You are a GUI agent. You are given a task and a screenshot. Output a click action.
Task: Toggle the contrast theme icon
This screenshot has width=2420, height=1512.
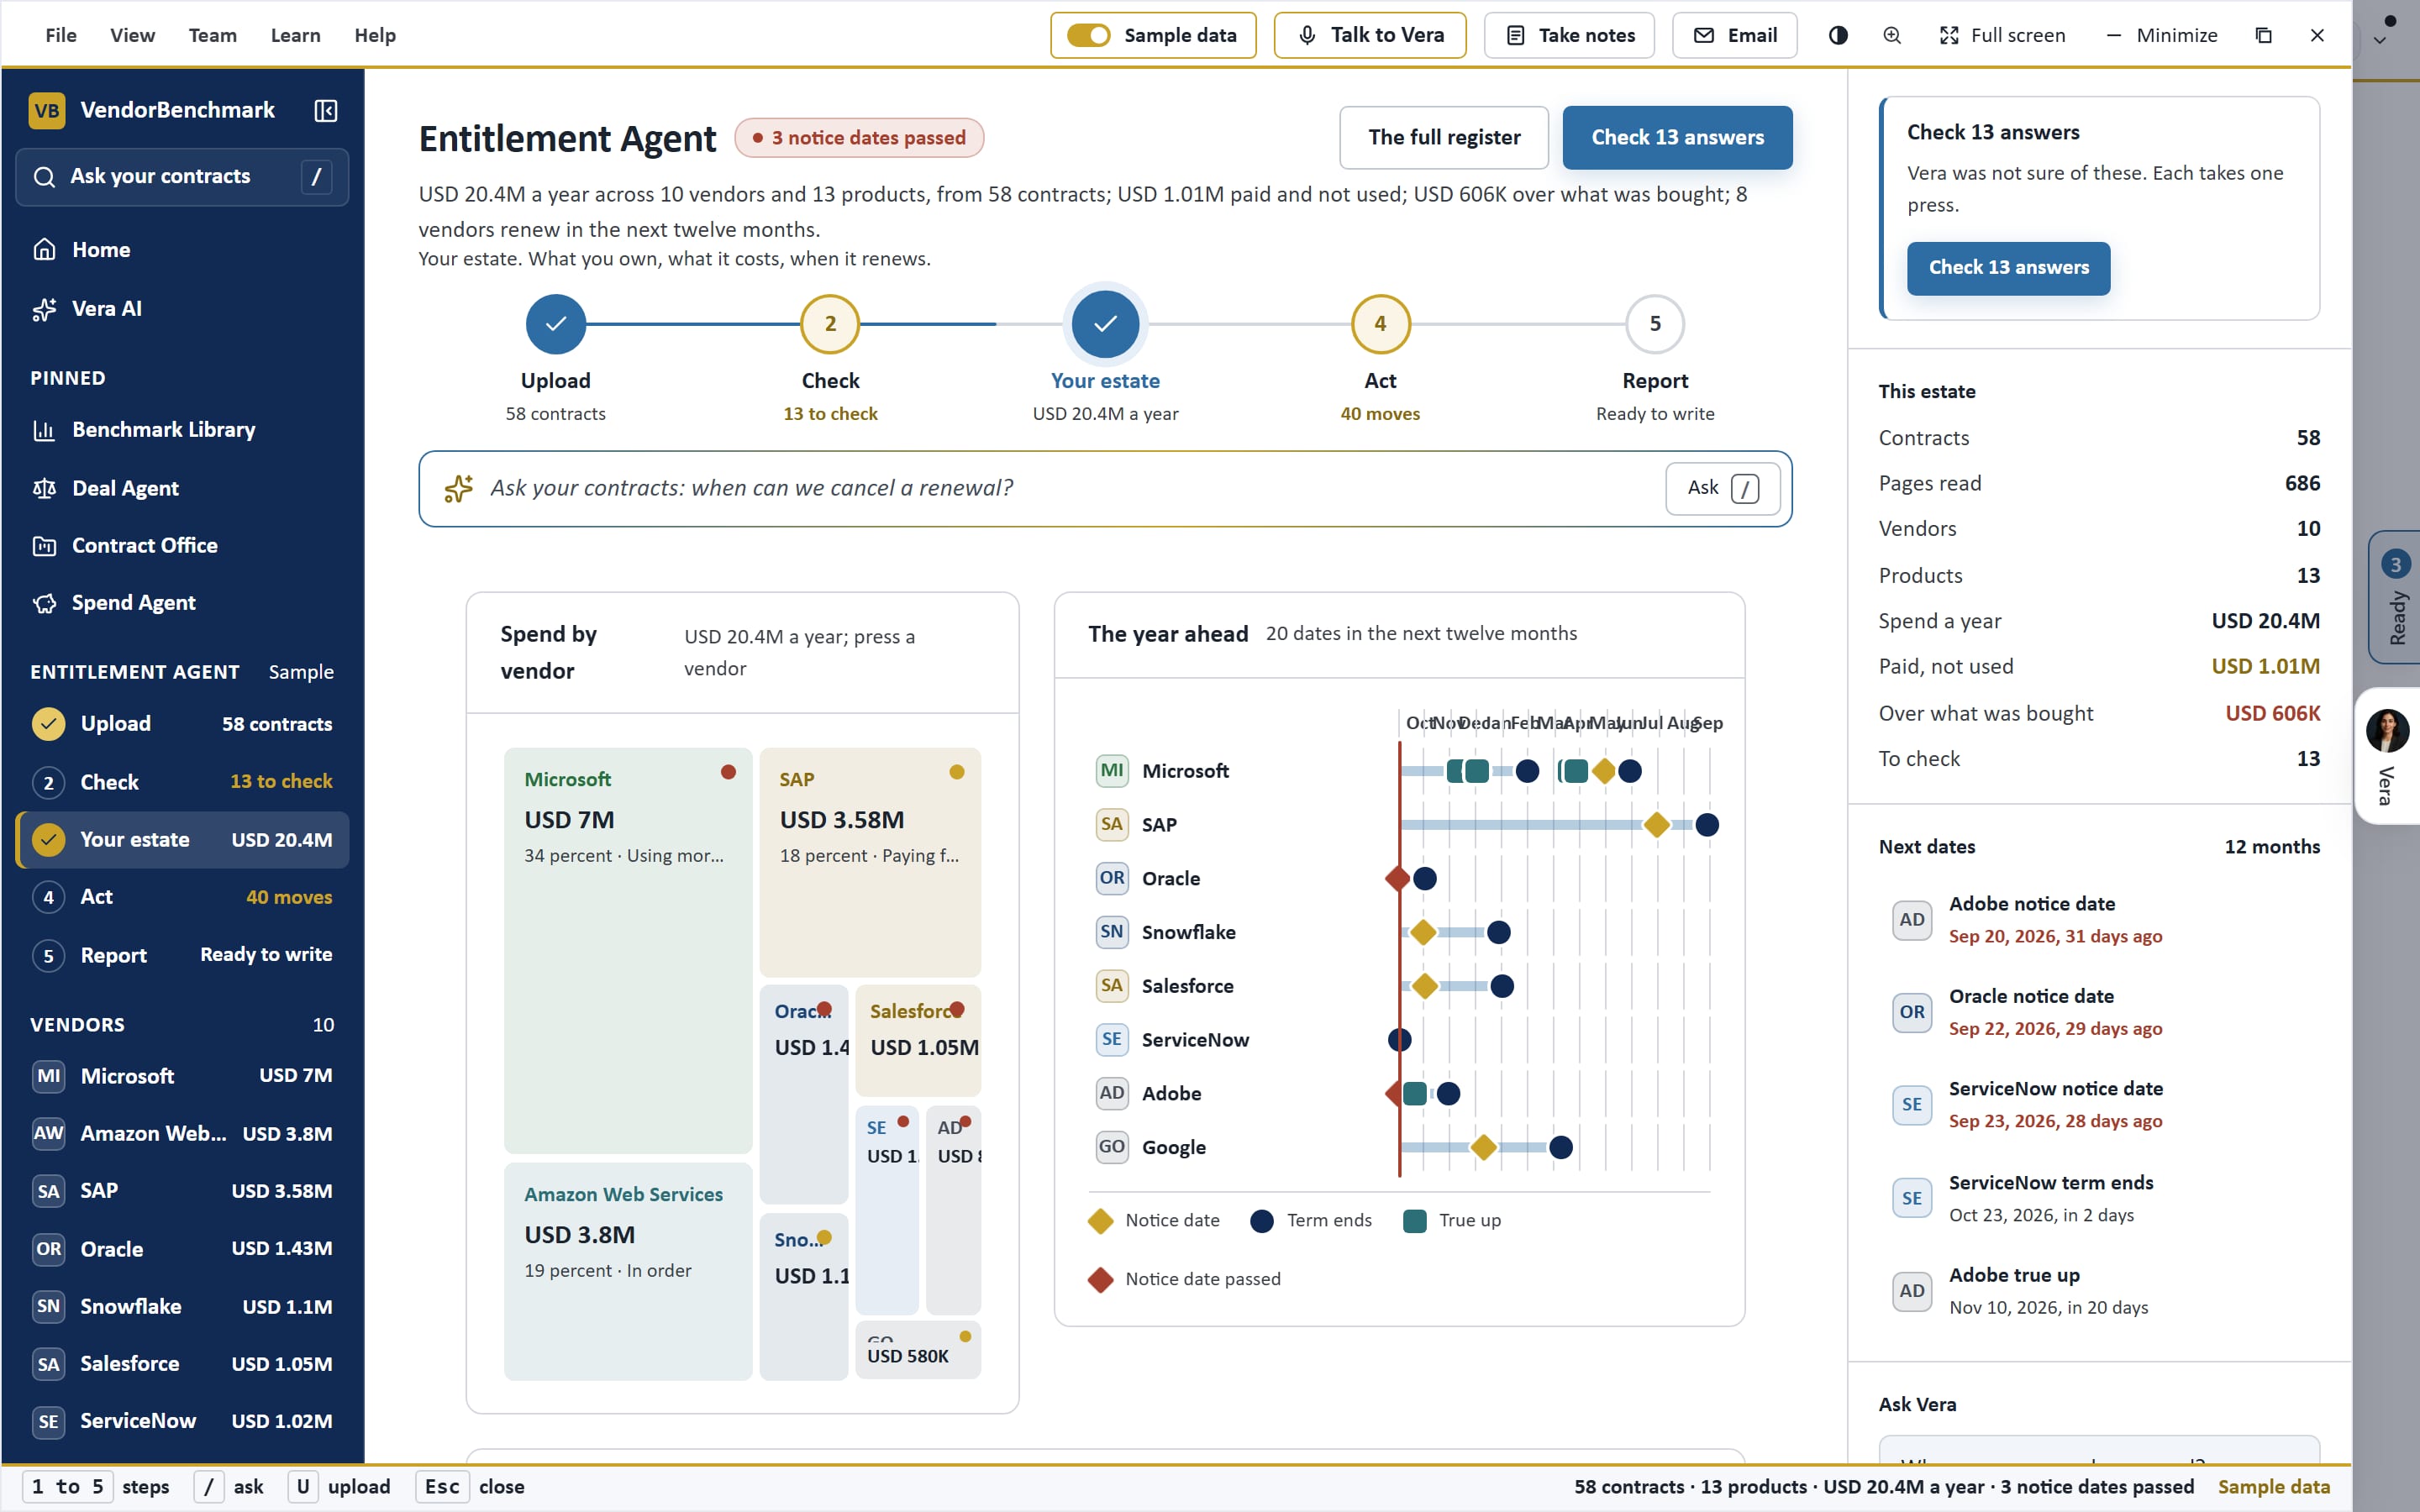[1838, 35]
